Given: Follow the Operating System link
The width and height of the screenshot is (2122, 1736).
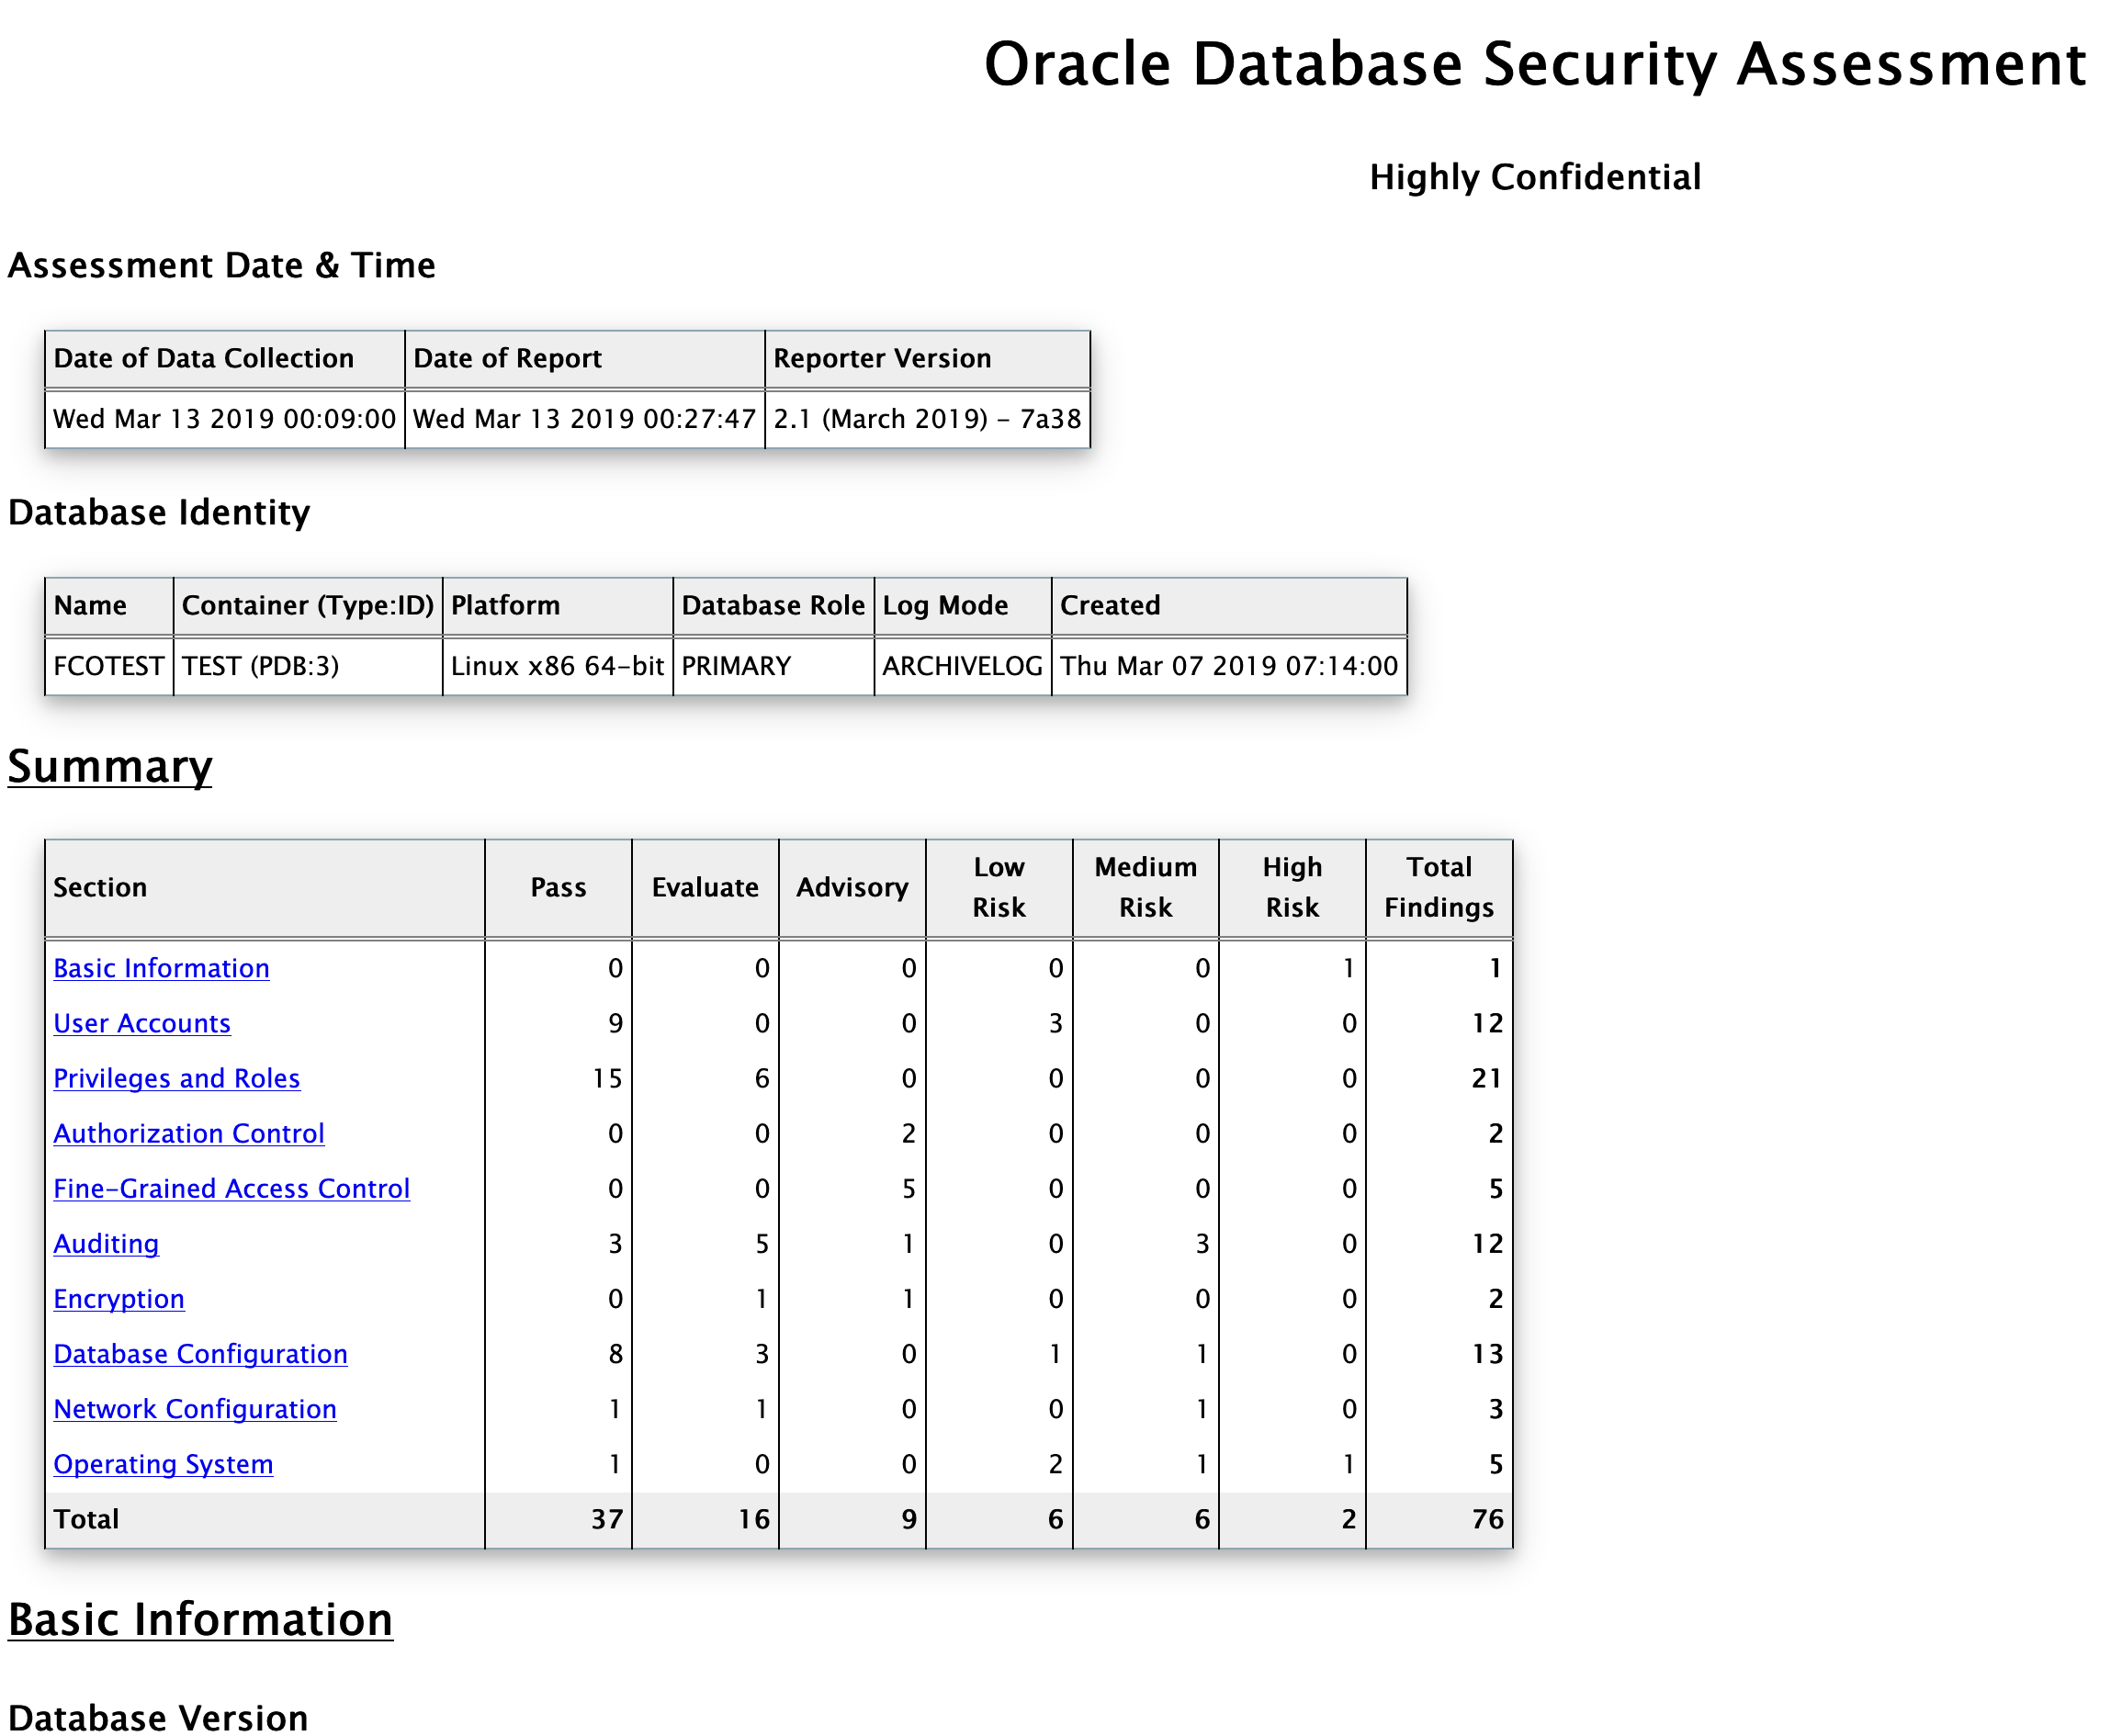Looking at the screenshot, I should tap(163, 1463).
